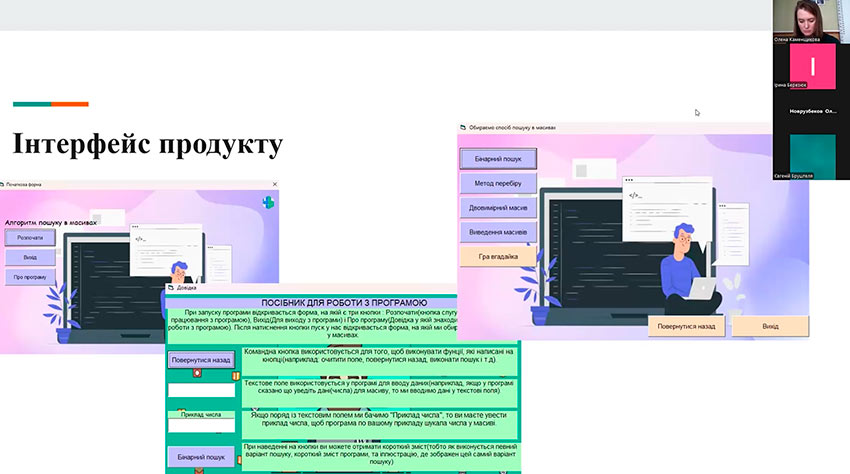Open the Про програму help button
Viewport: 850px width, 474px height.
coord(30,277)
